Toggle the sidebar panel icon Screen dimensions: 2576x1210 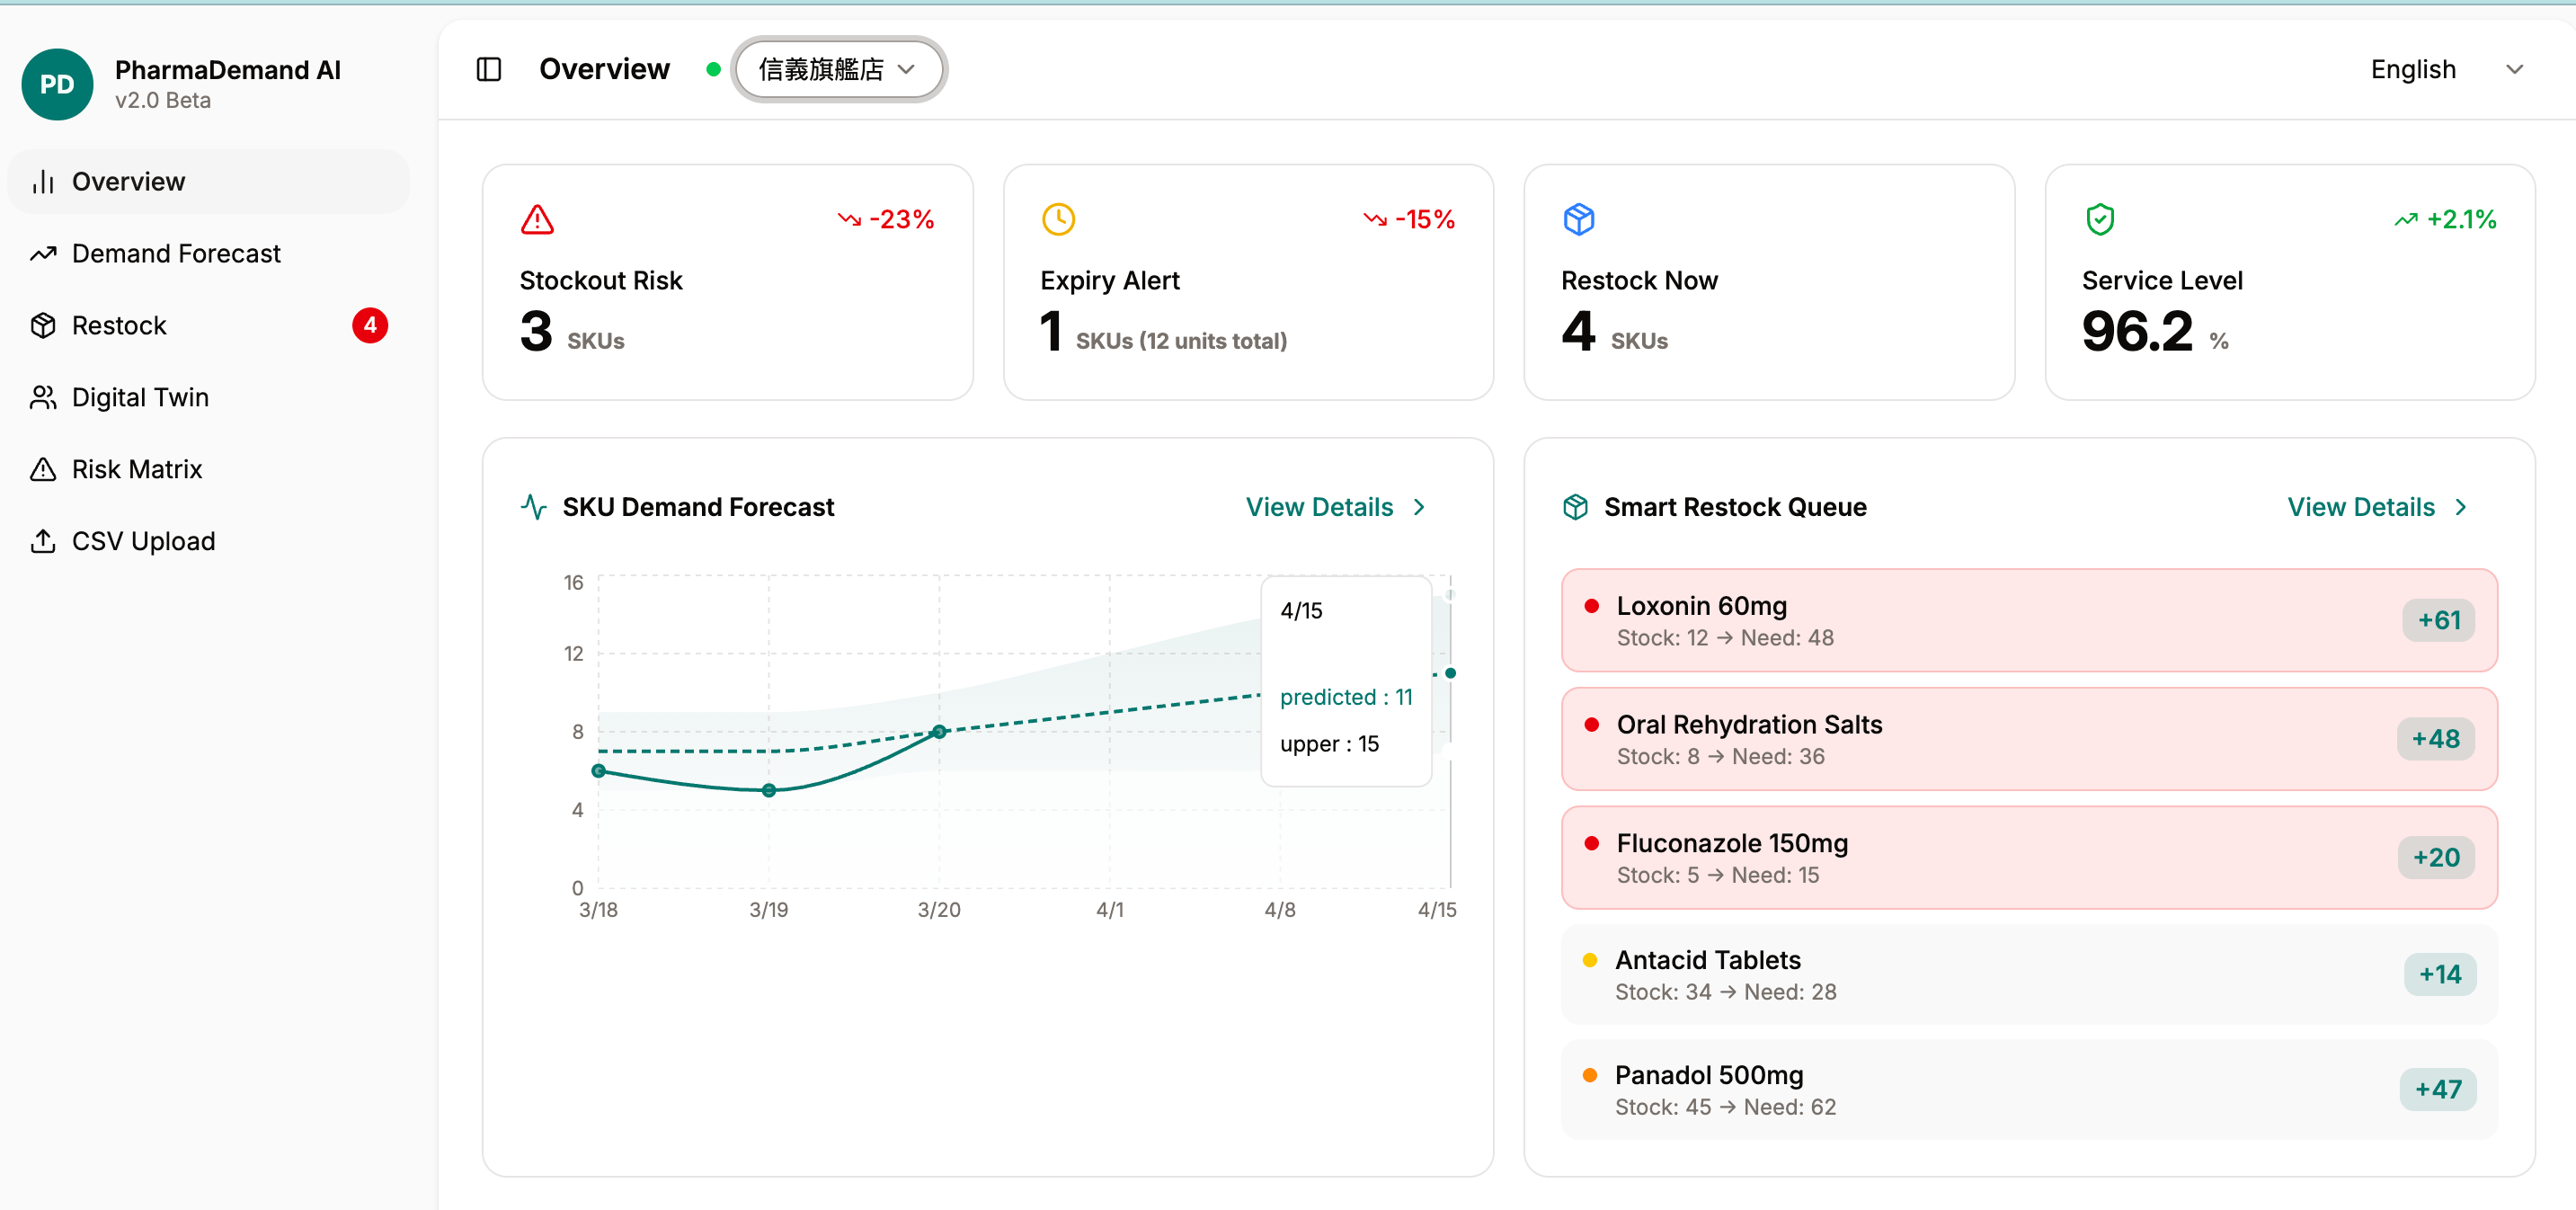488,69
